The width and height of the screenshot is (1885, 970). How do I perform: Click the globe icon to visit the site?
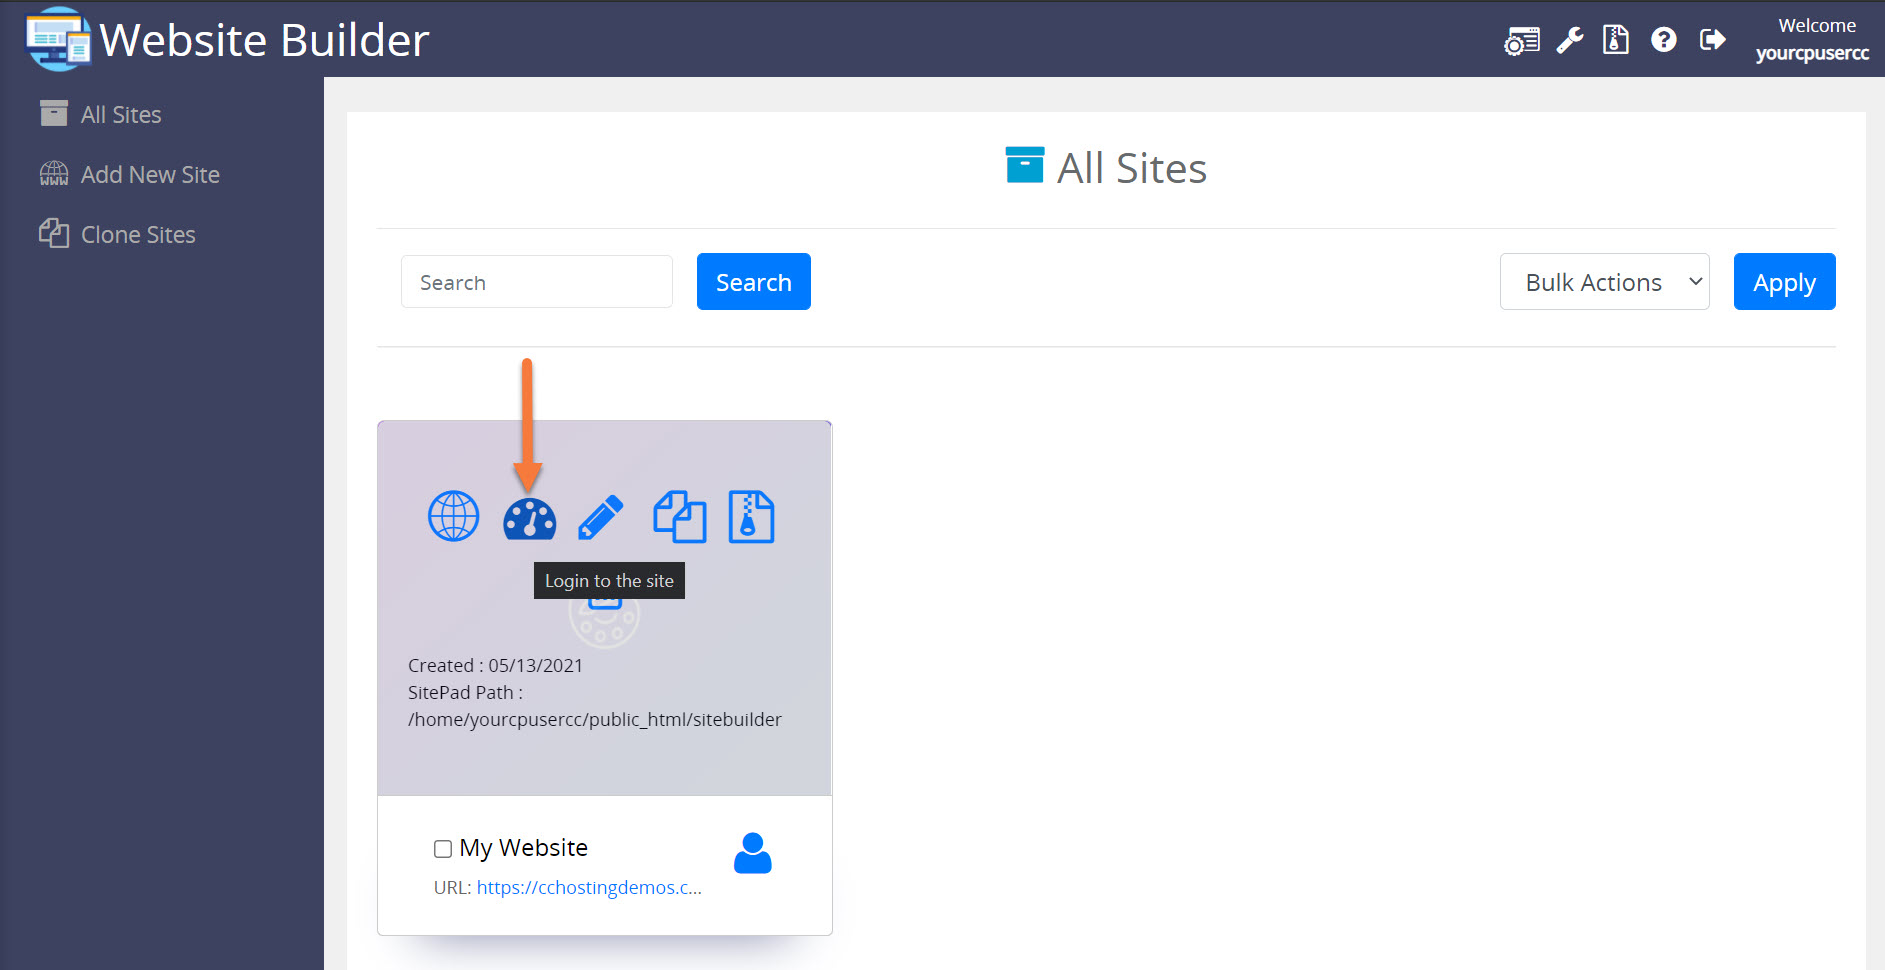click(x=453, y=517)
